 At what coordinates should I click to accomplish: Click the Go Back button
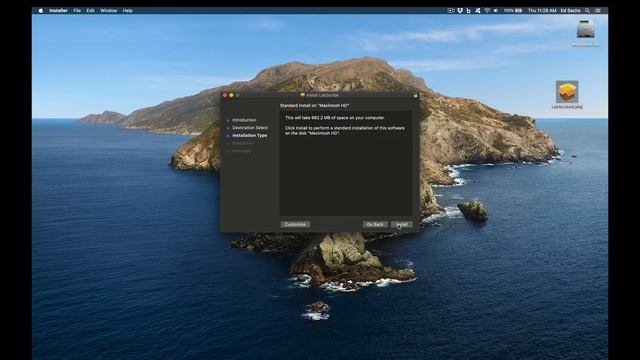[375, 224]
